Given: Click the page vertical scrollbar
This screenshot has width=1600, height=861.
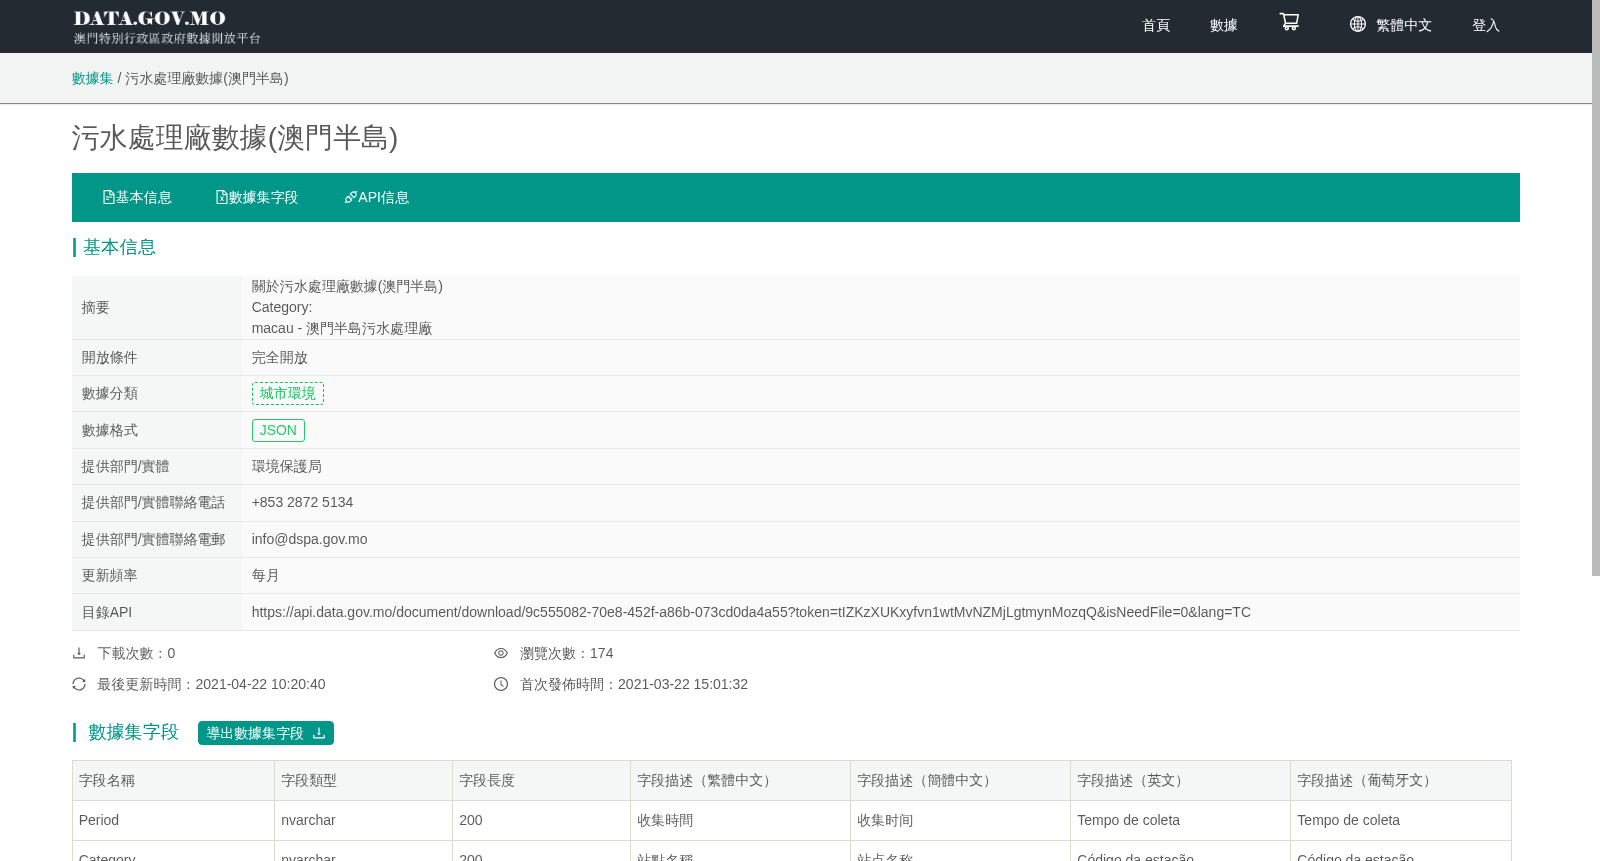Looking at the screenshot, I should point(1596,288).
